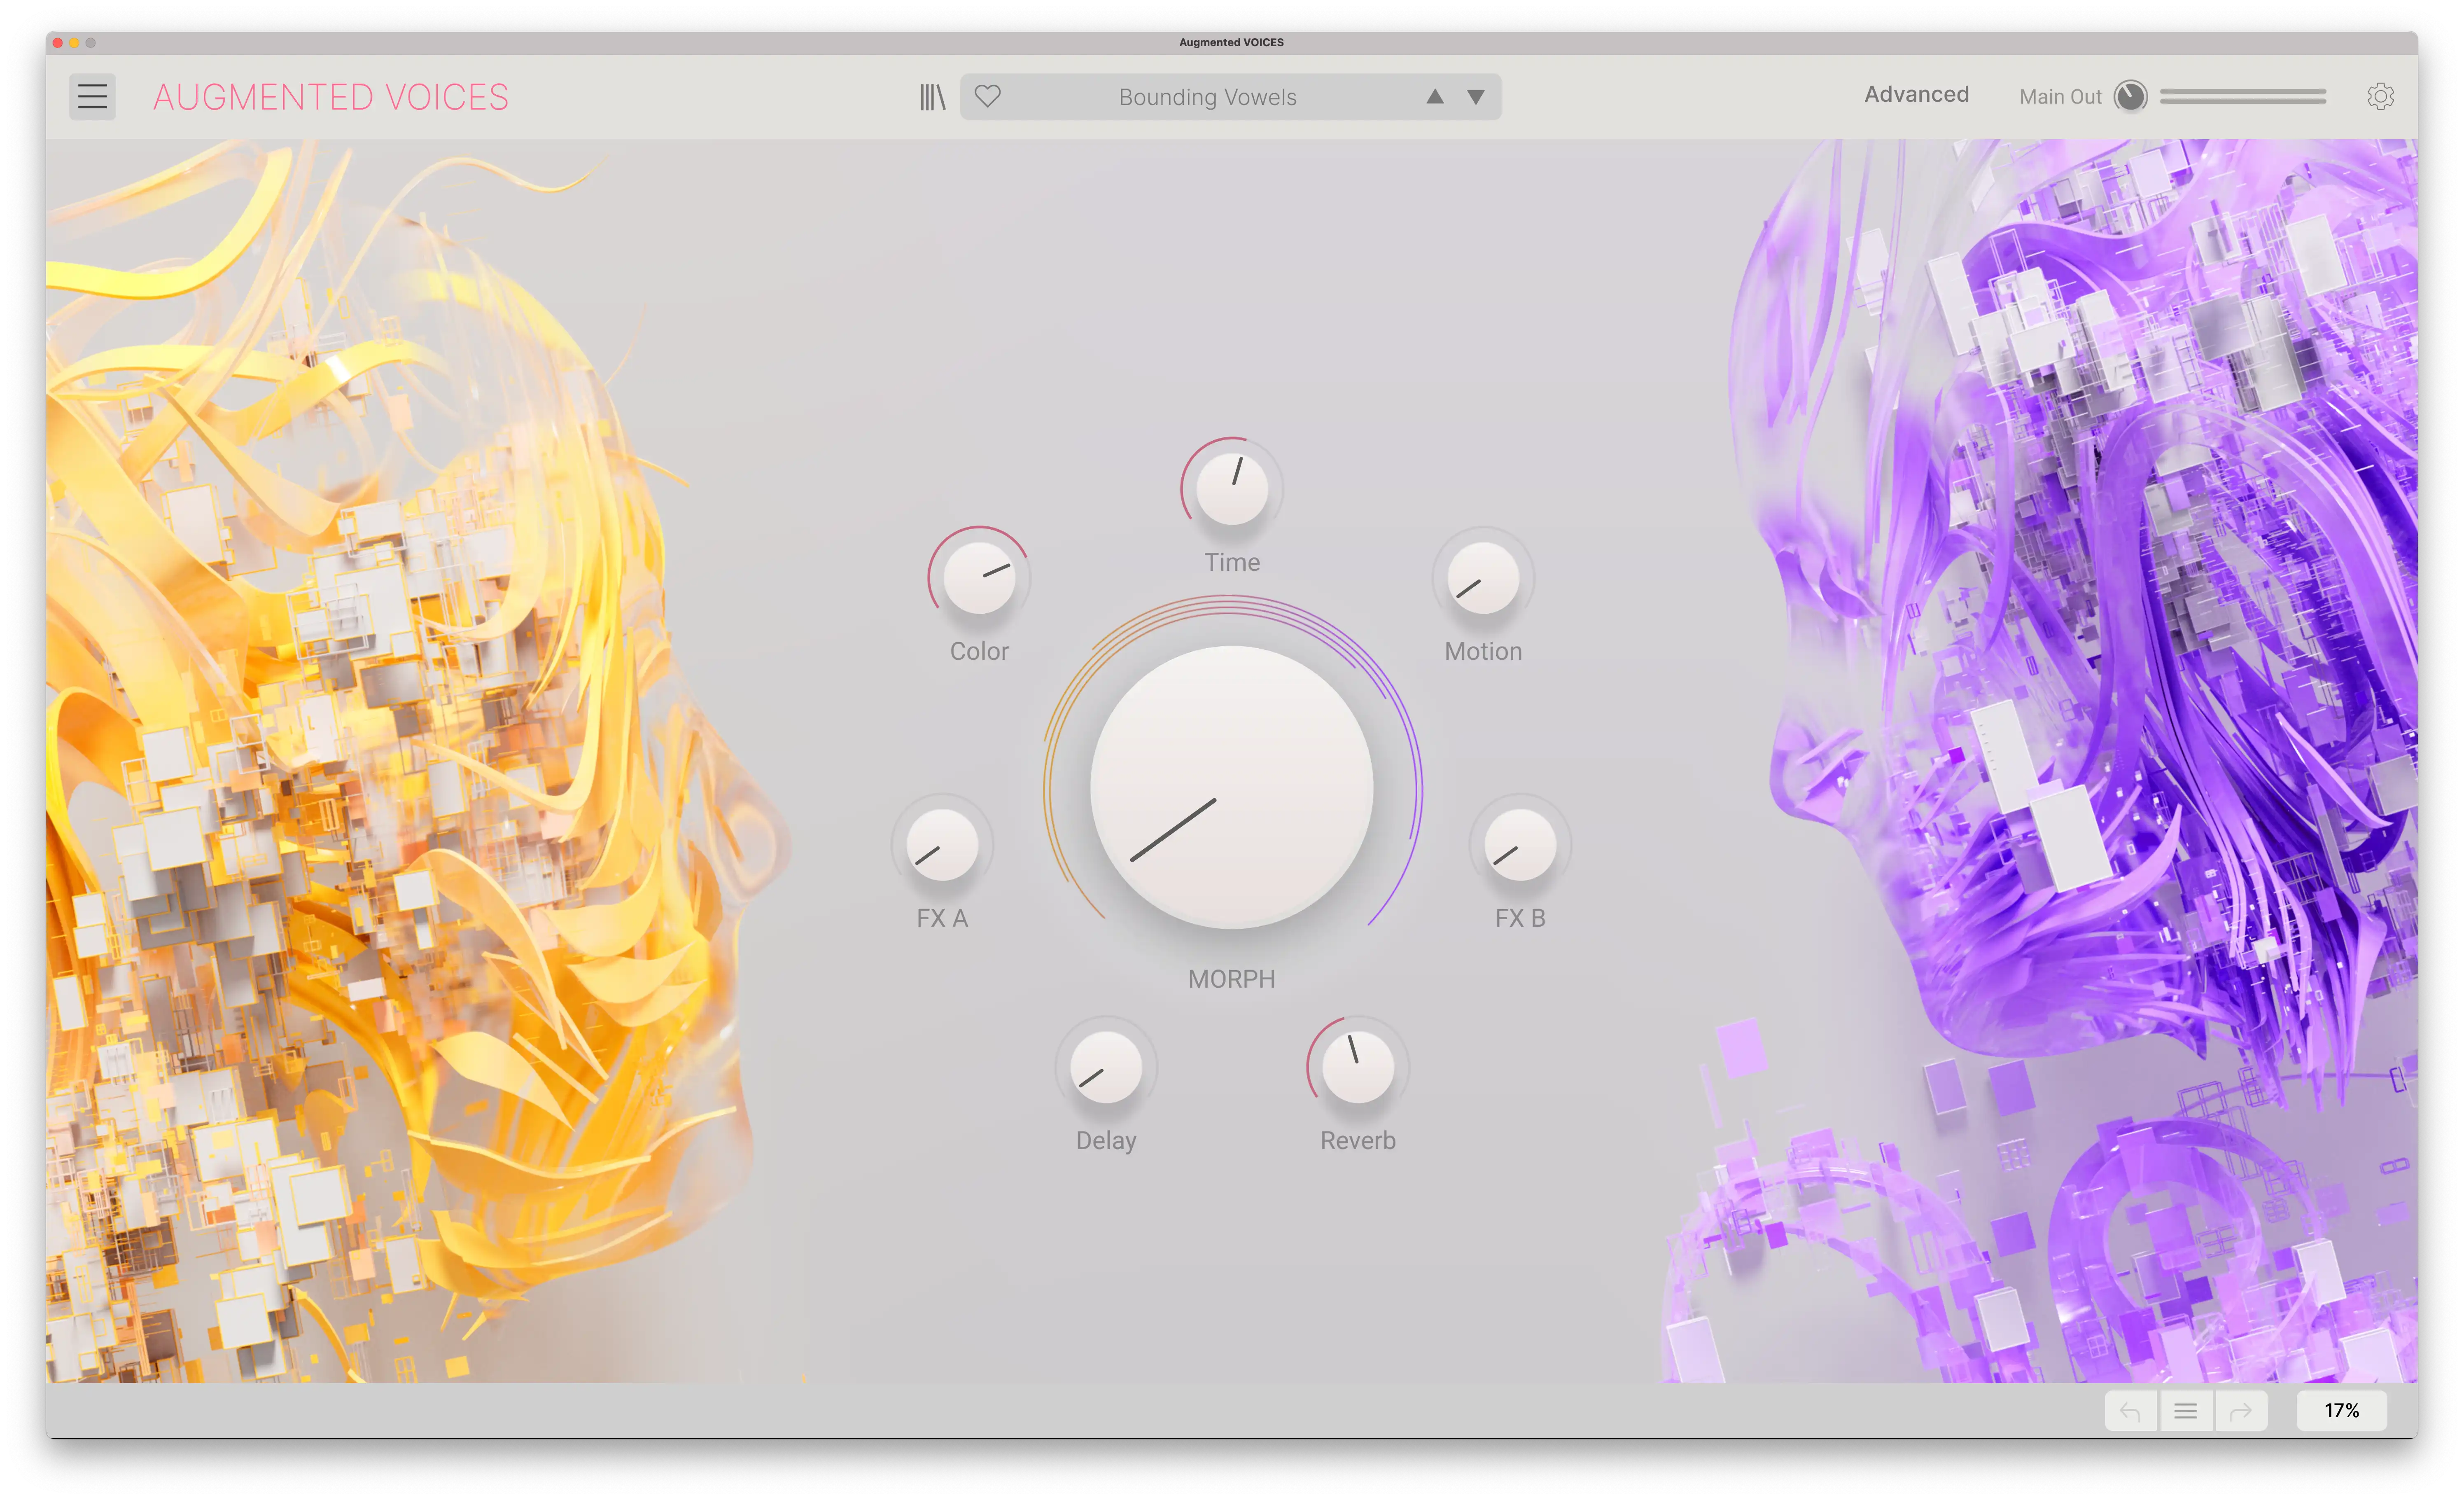
Task: Click the undo arrow icon
Action: tap(2130, 1411)
